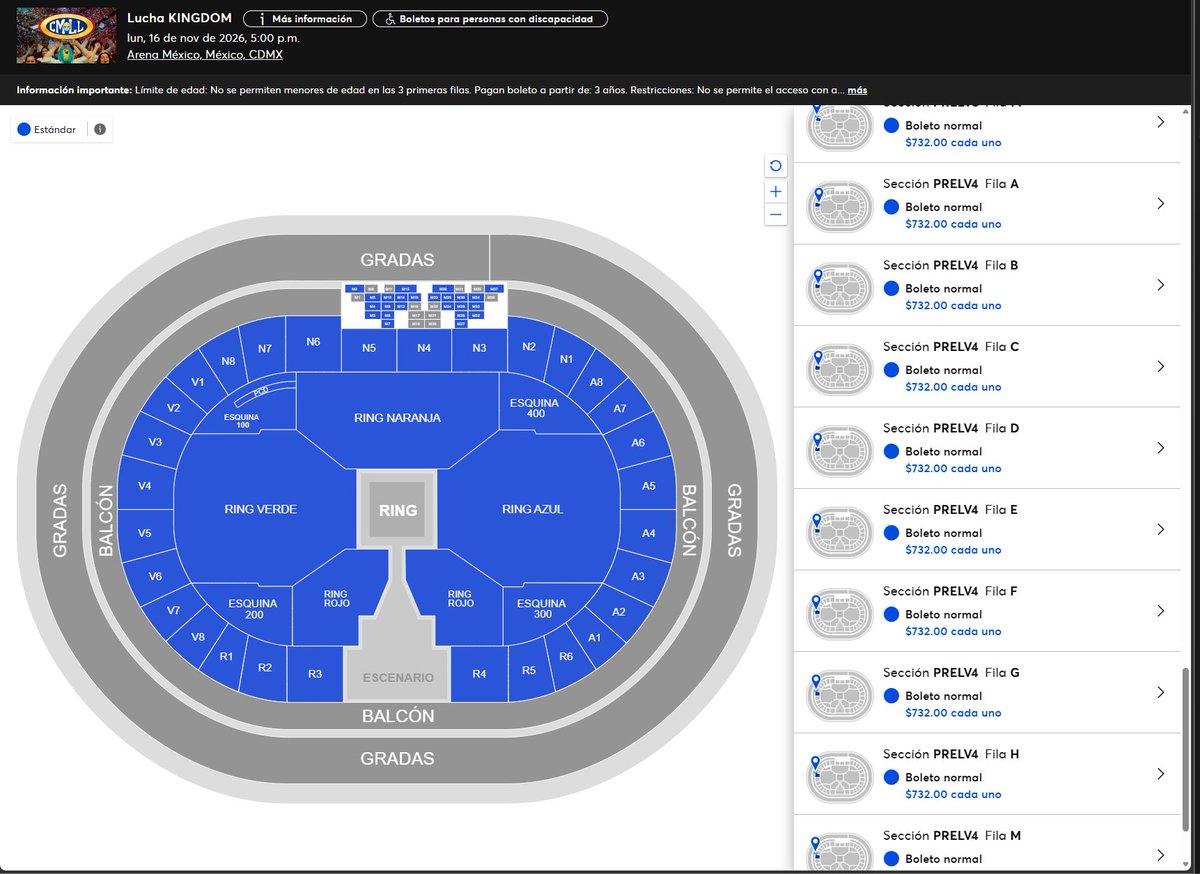Select section R5 on the map
The width and height of the screenshot is (1200, 874).
coord(530,669)
